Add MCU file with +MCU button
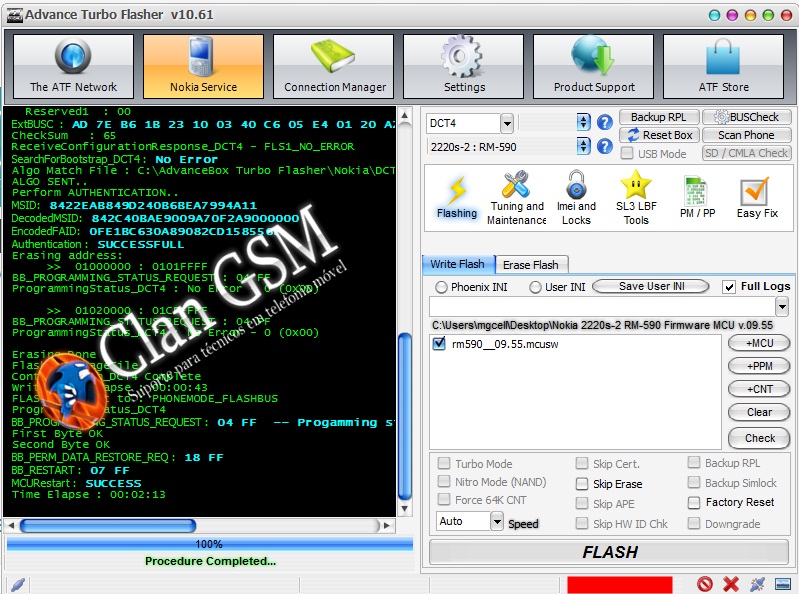Screen dimensions: 799x594 pos(759,343)
